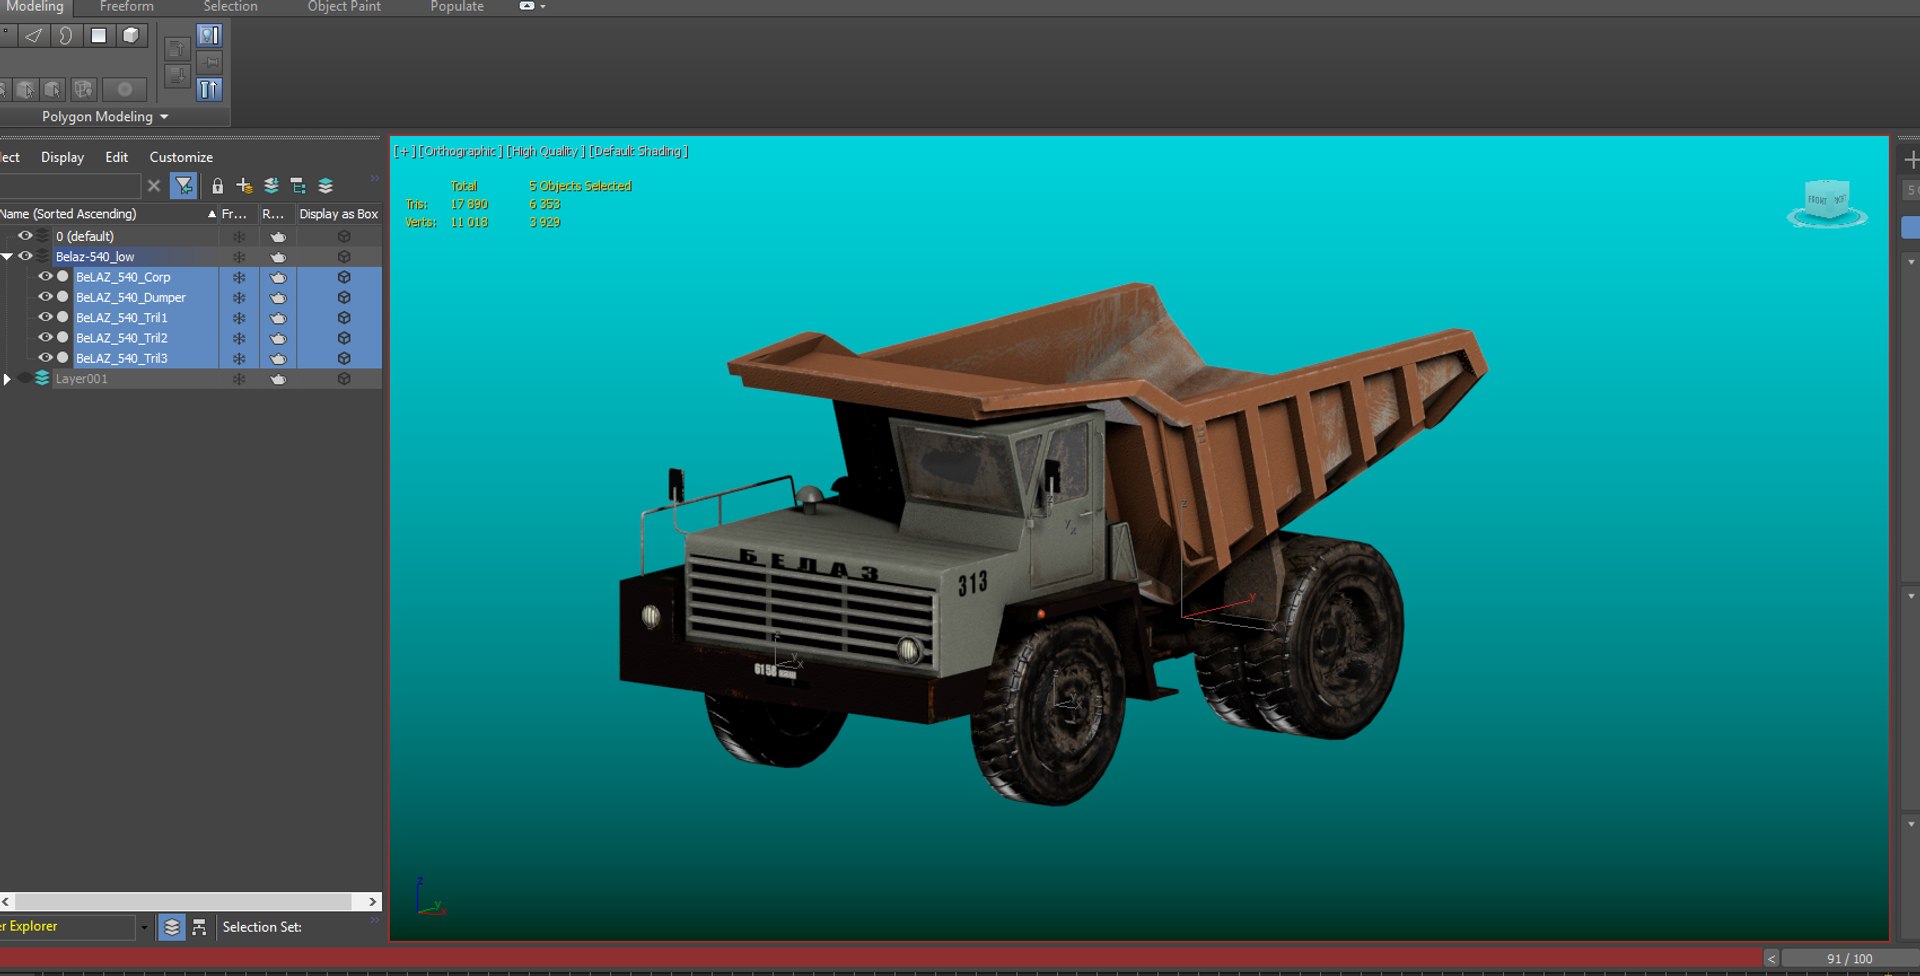Click the round soft selection button

(x=125, y=90)
